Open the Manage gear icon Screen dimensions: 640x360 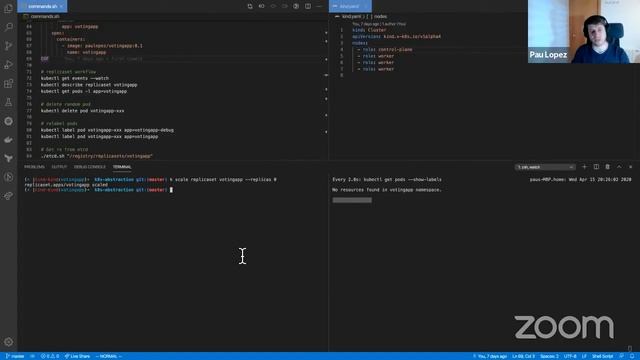(x=8, y=342)
